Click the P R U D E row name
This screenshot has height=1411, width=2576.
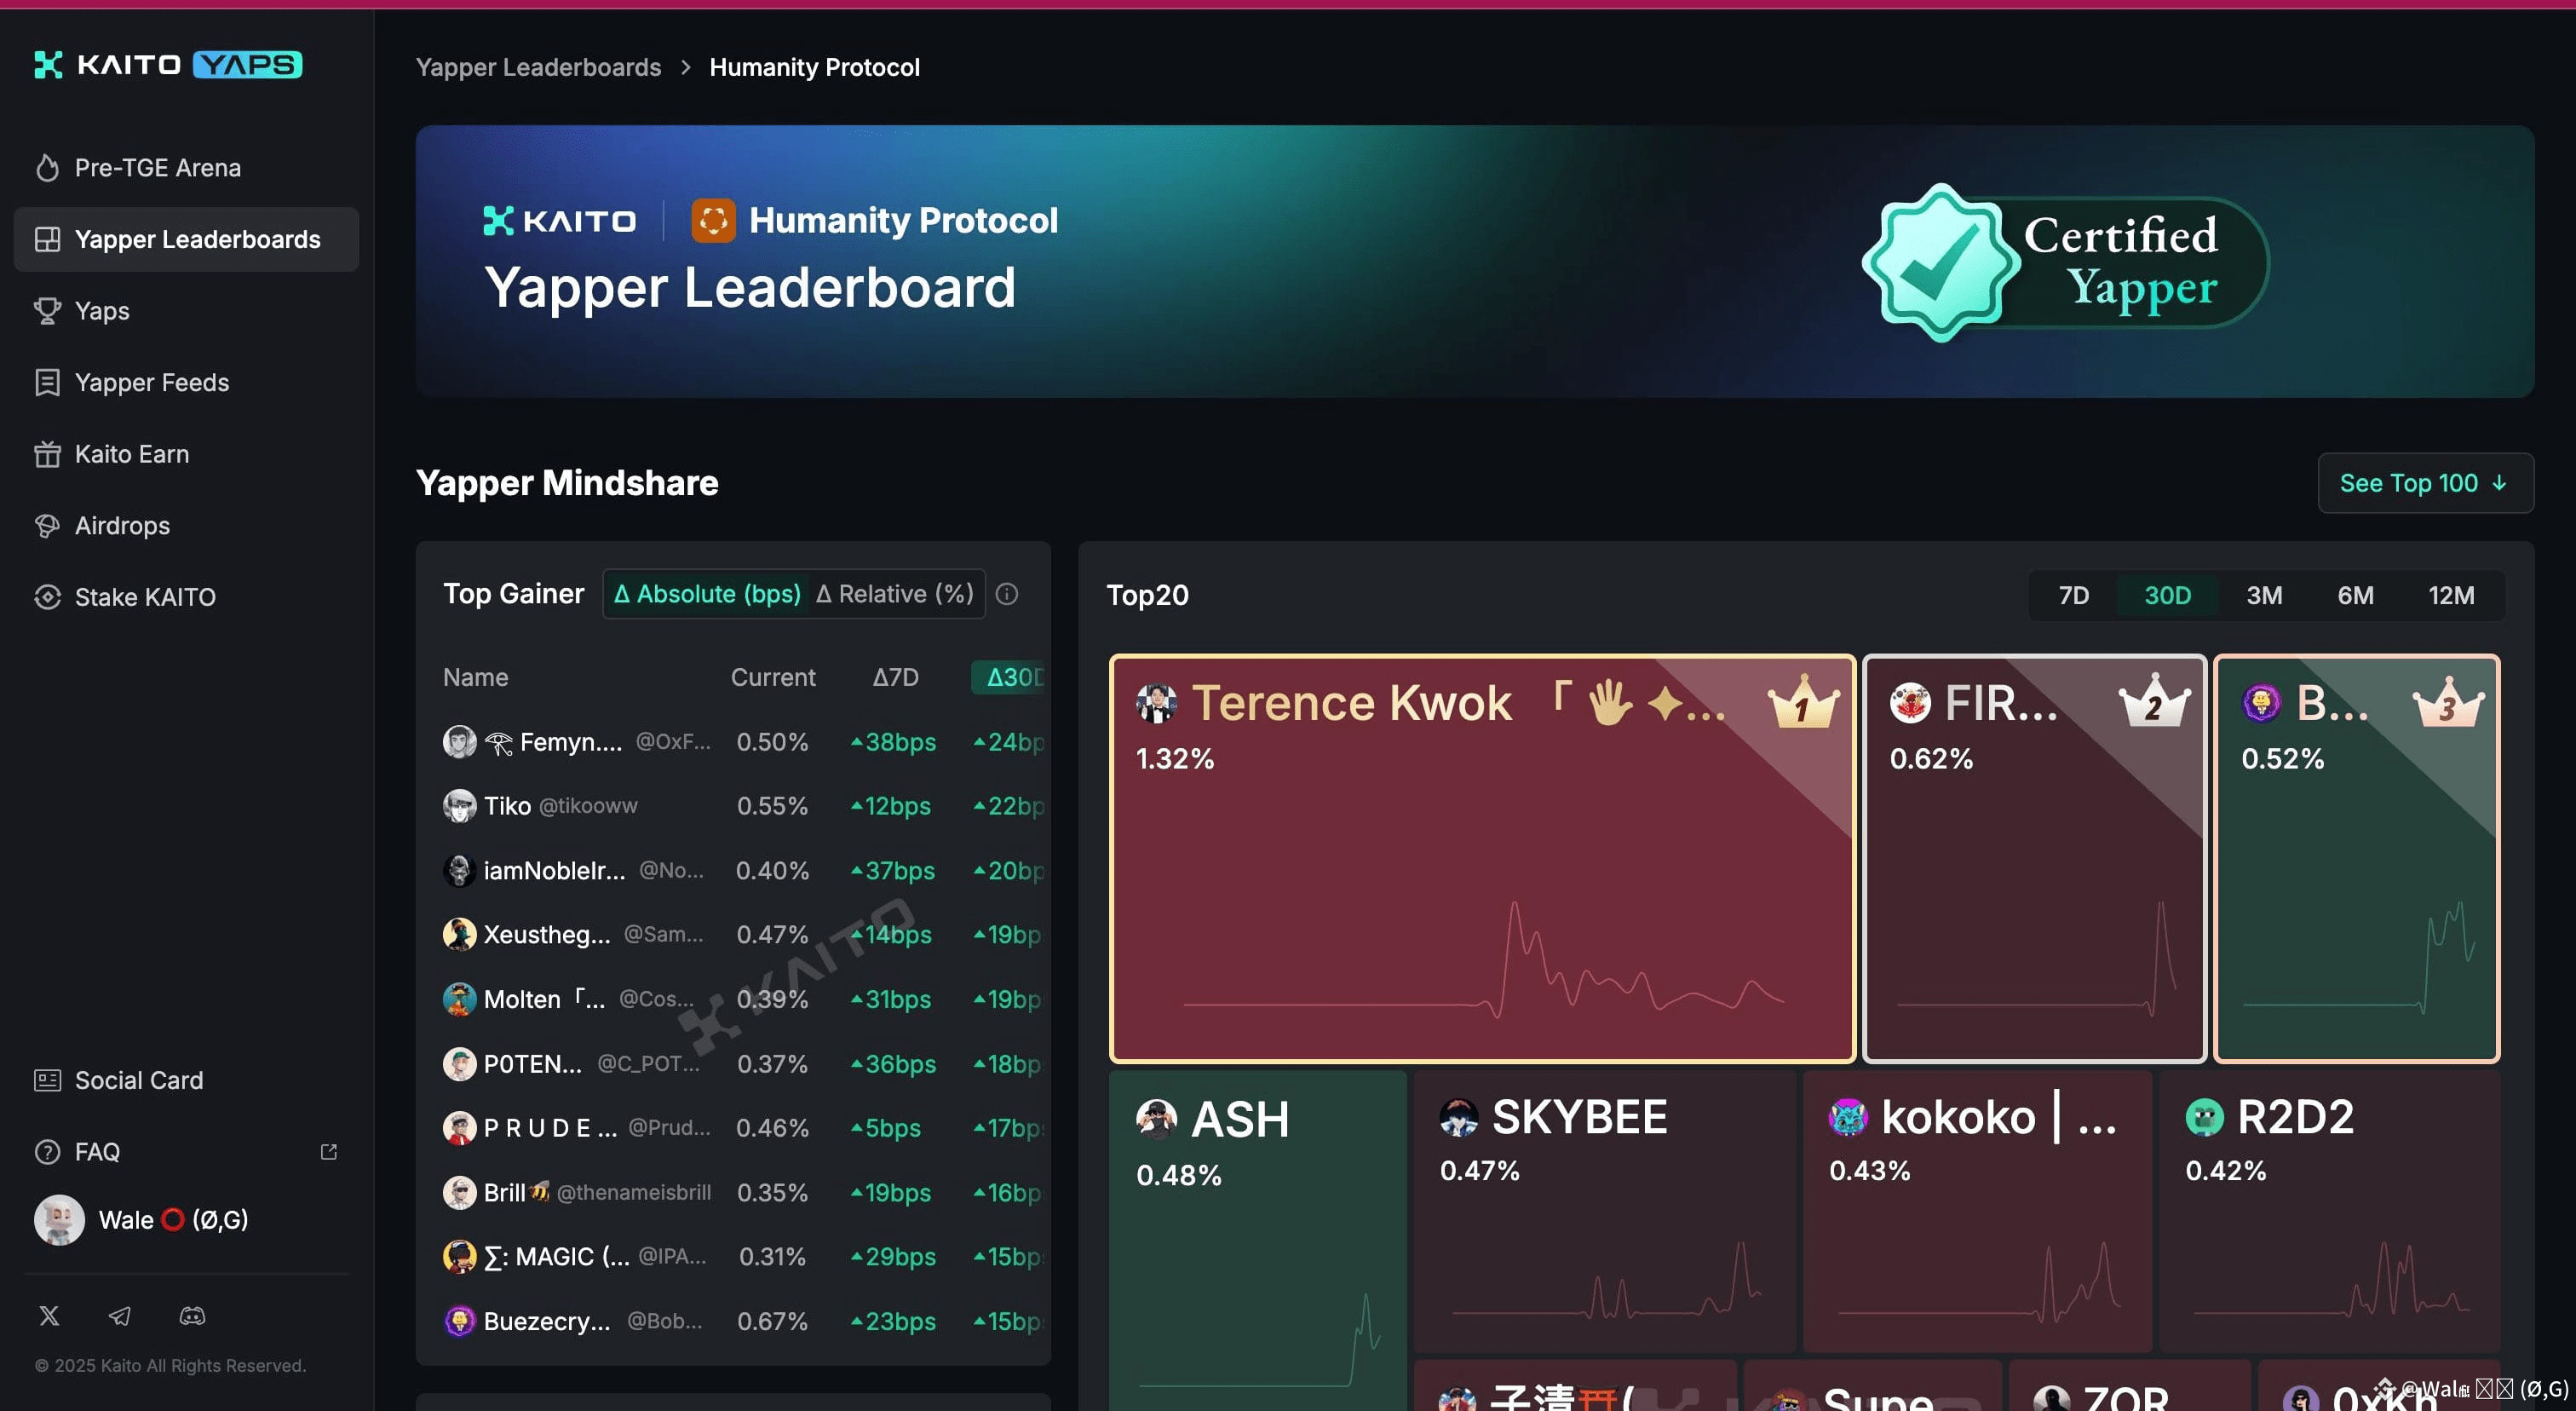point(550,1129)
